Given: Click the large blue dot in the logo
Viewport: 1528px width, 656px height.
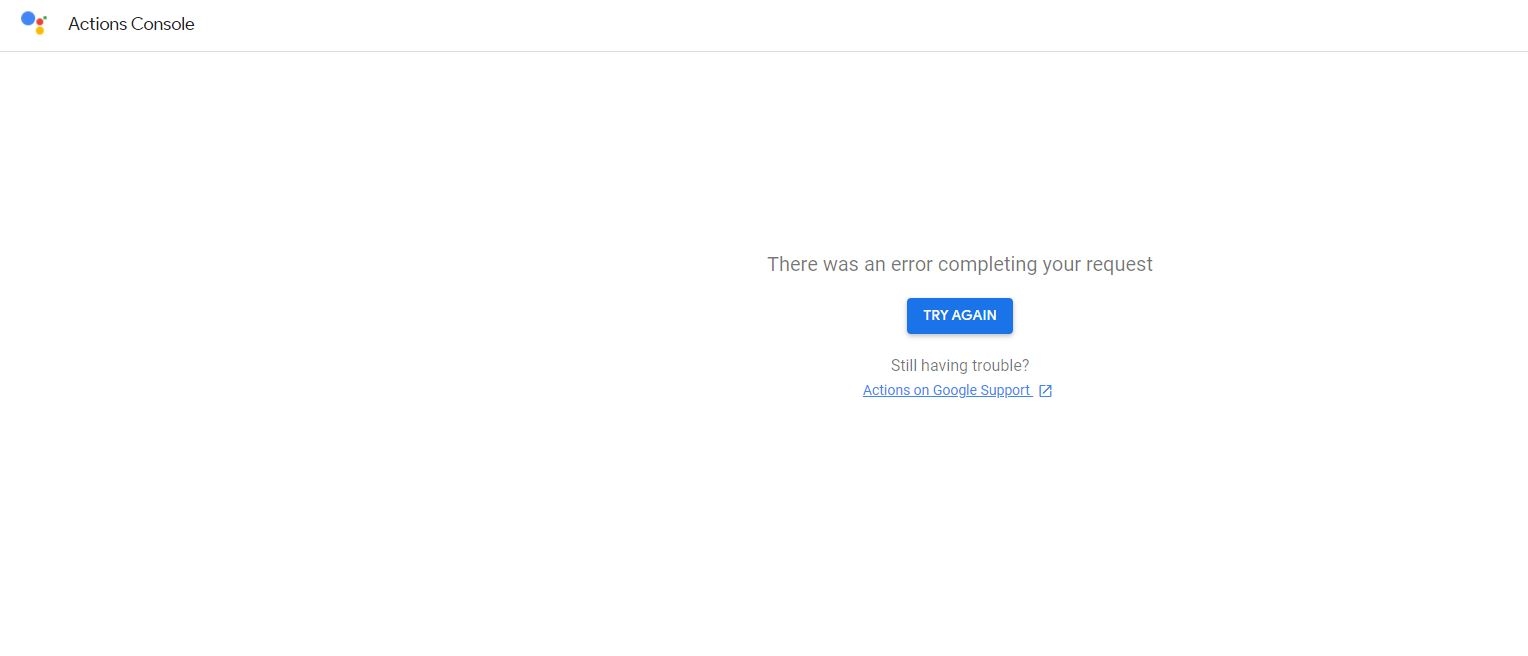Looking at the screenshot, I should [28, 19].
